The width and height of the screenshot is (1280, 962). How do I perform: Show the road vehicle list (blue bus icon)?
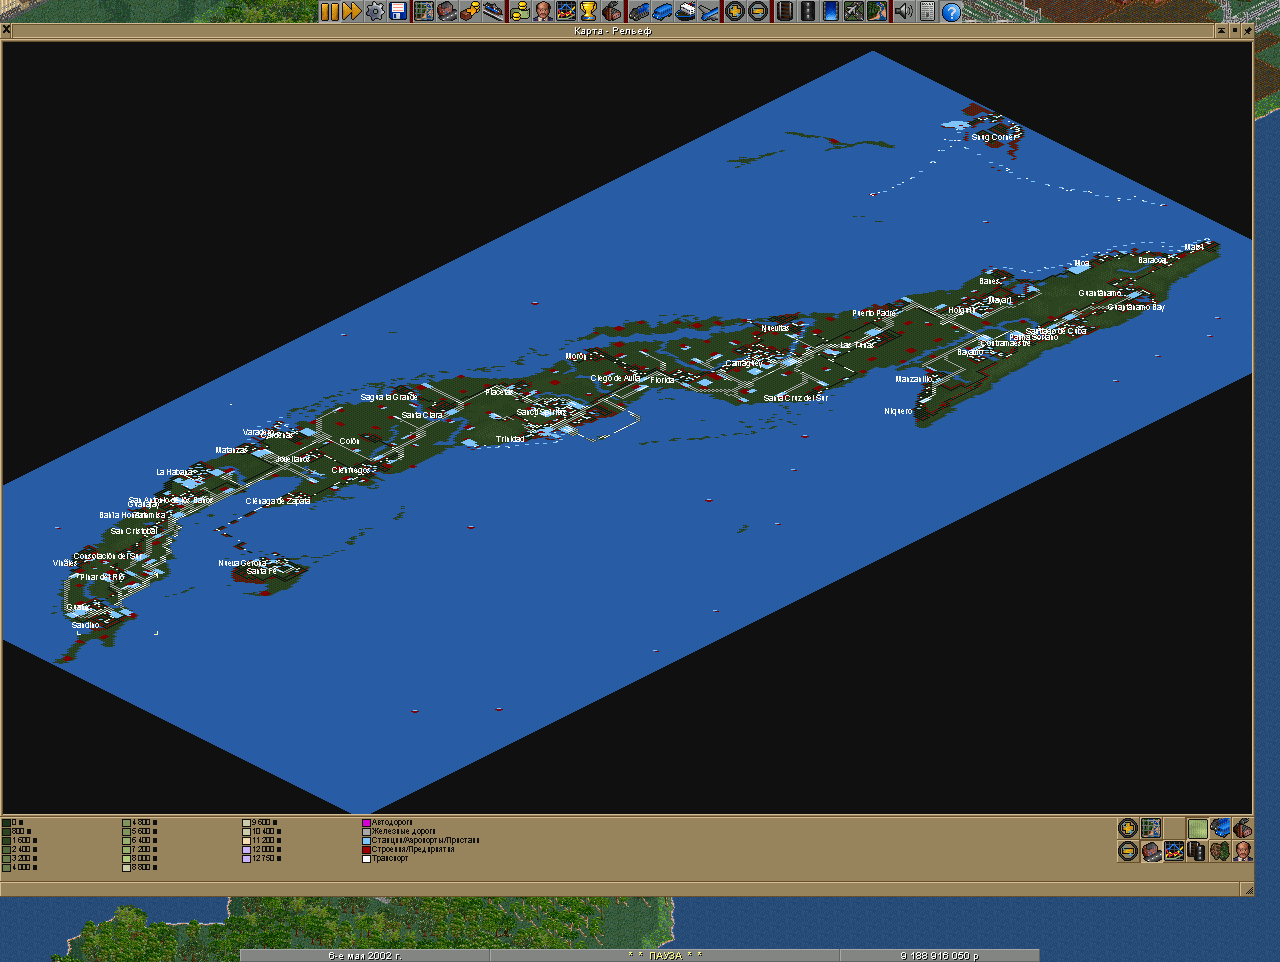661,11
